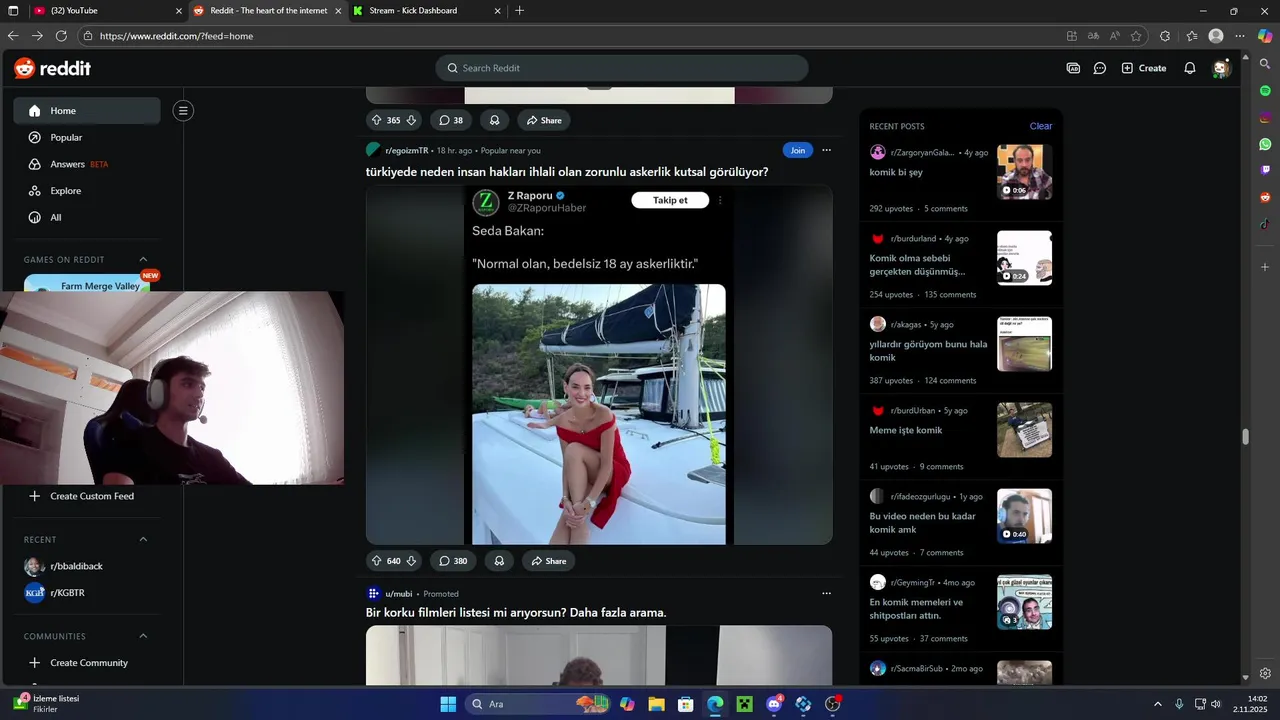Focus the Search Reddit input field

621,68
